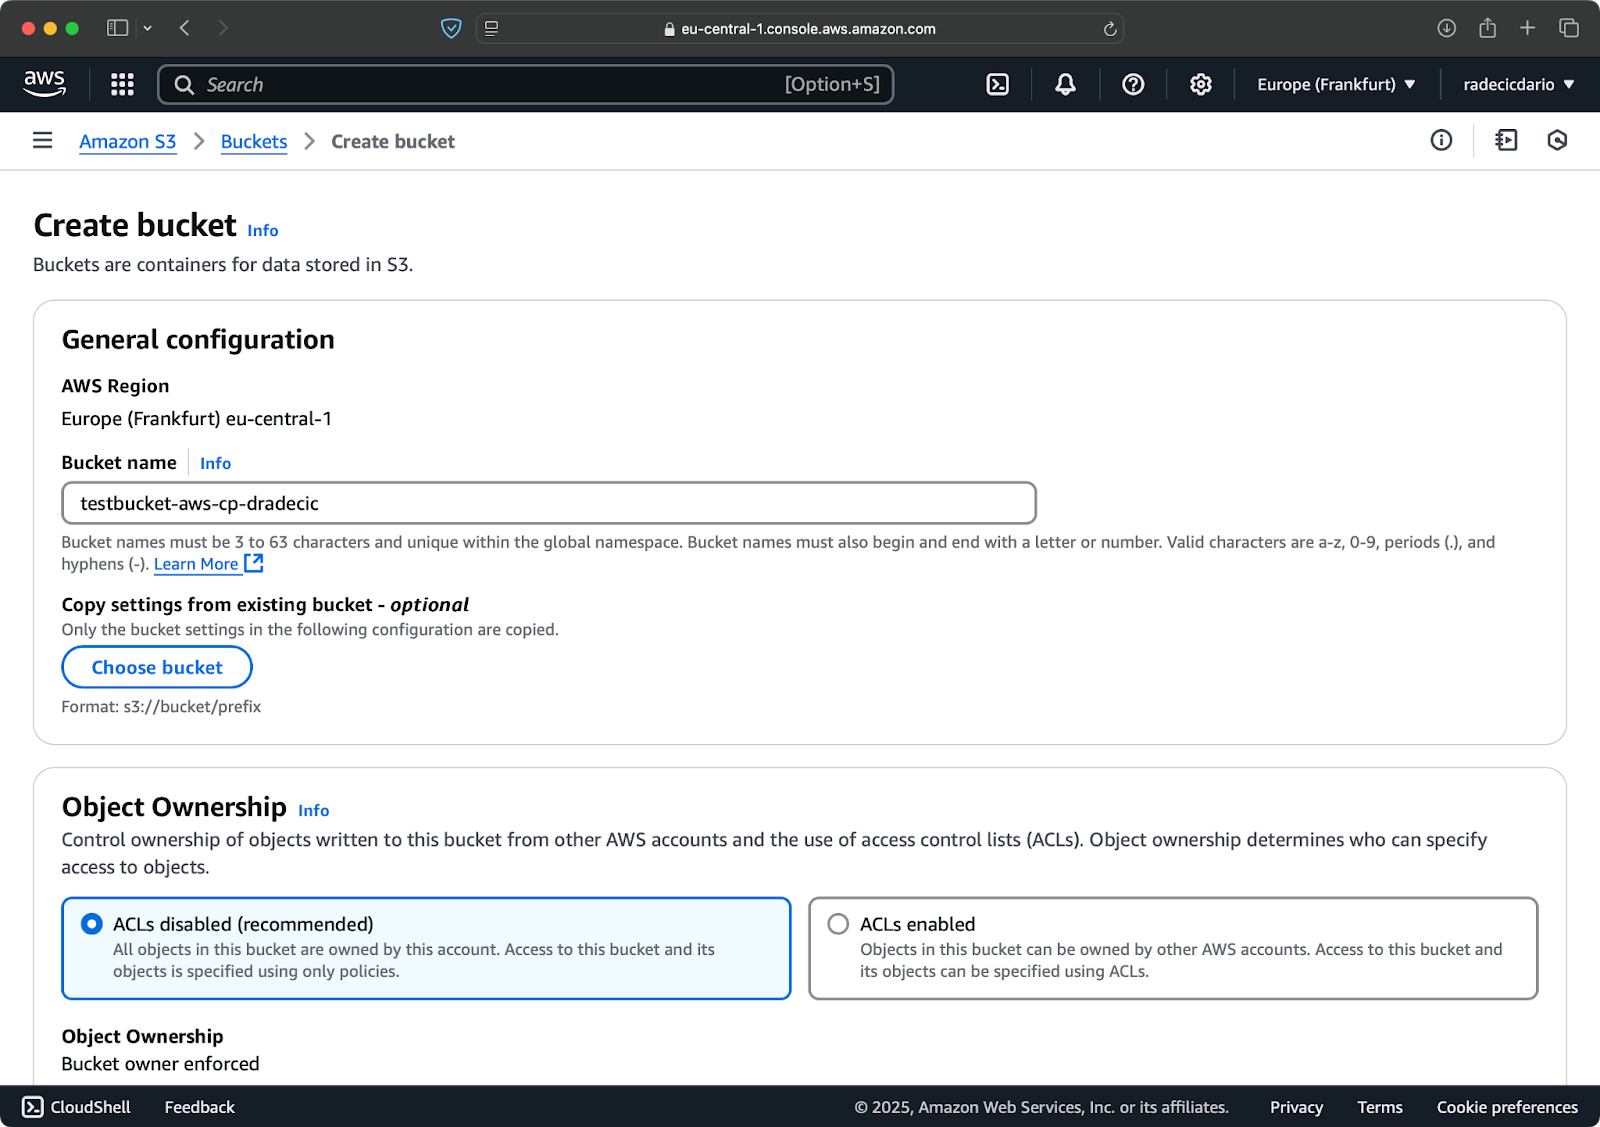Click Feedback in the footer
Image resolution: width=1600 pixels, height=1127 pixels.
coord(200,1107)
